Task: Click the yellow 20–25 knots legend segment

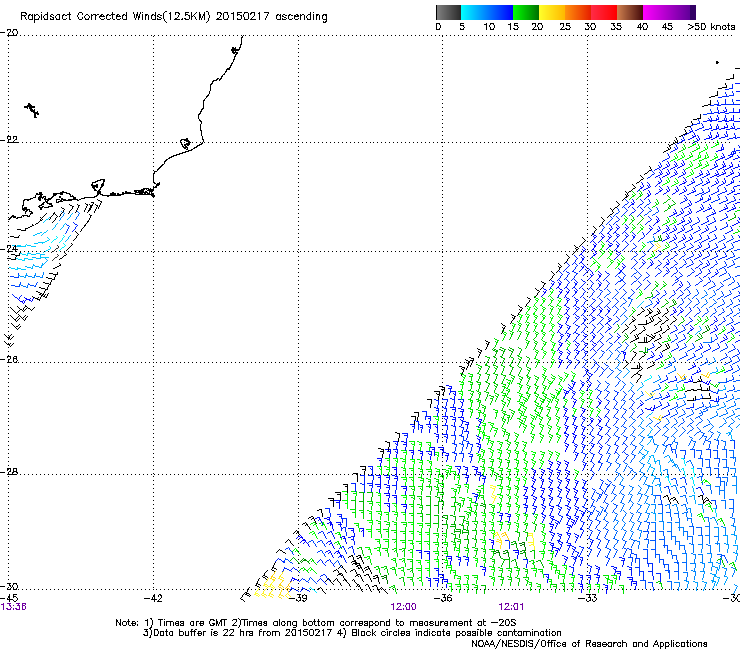Action: click(552, 12)
